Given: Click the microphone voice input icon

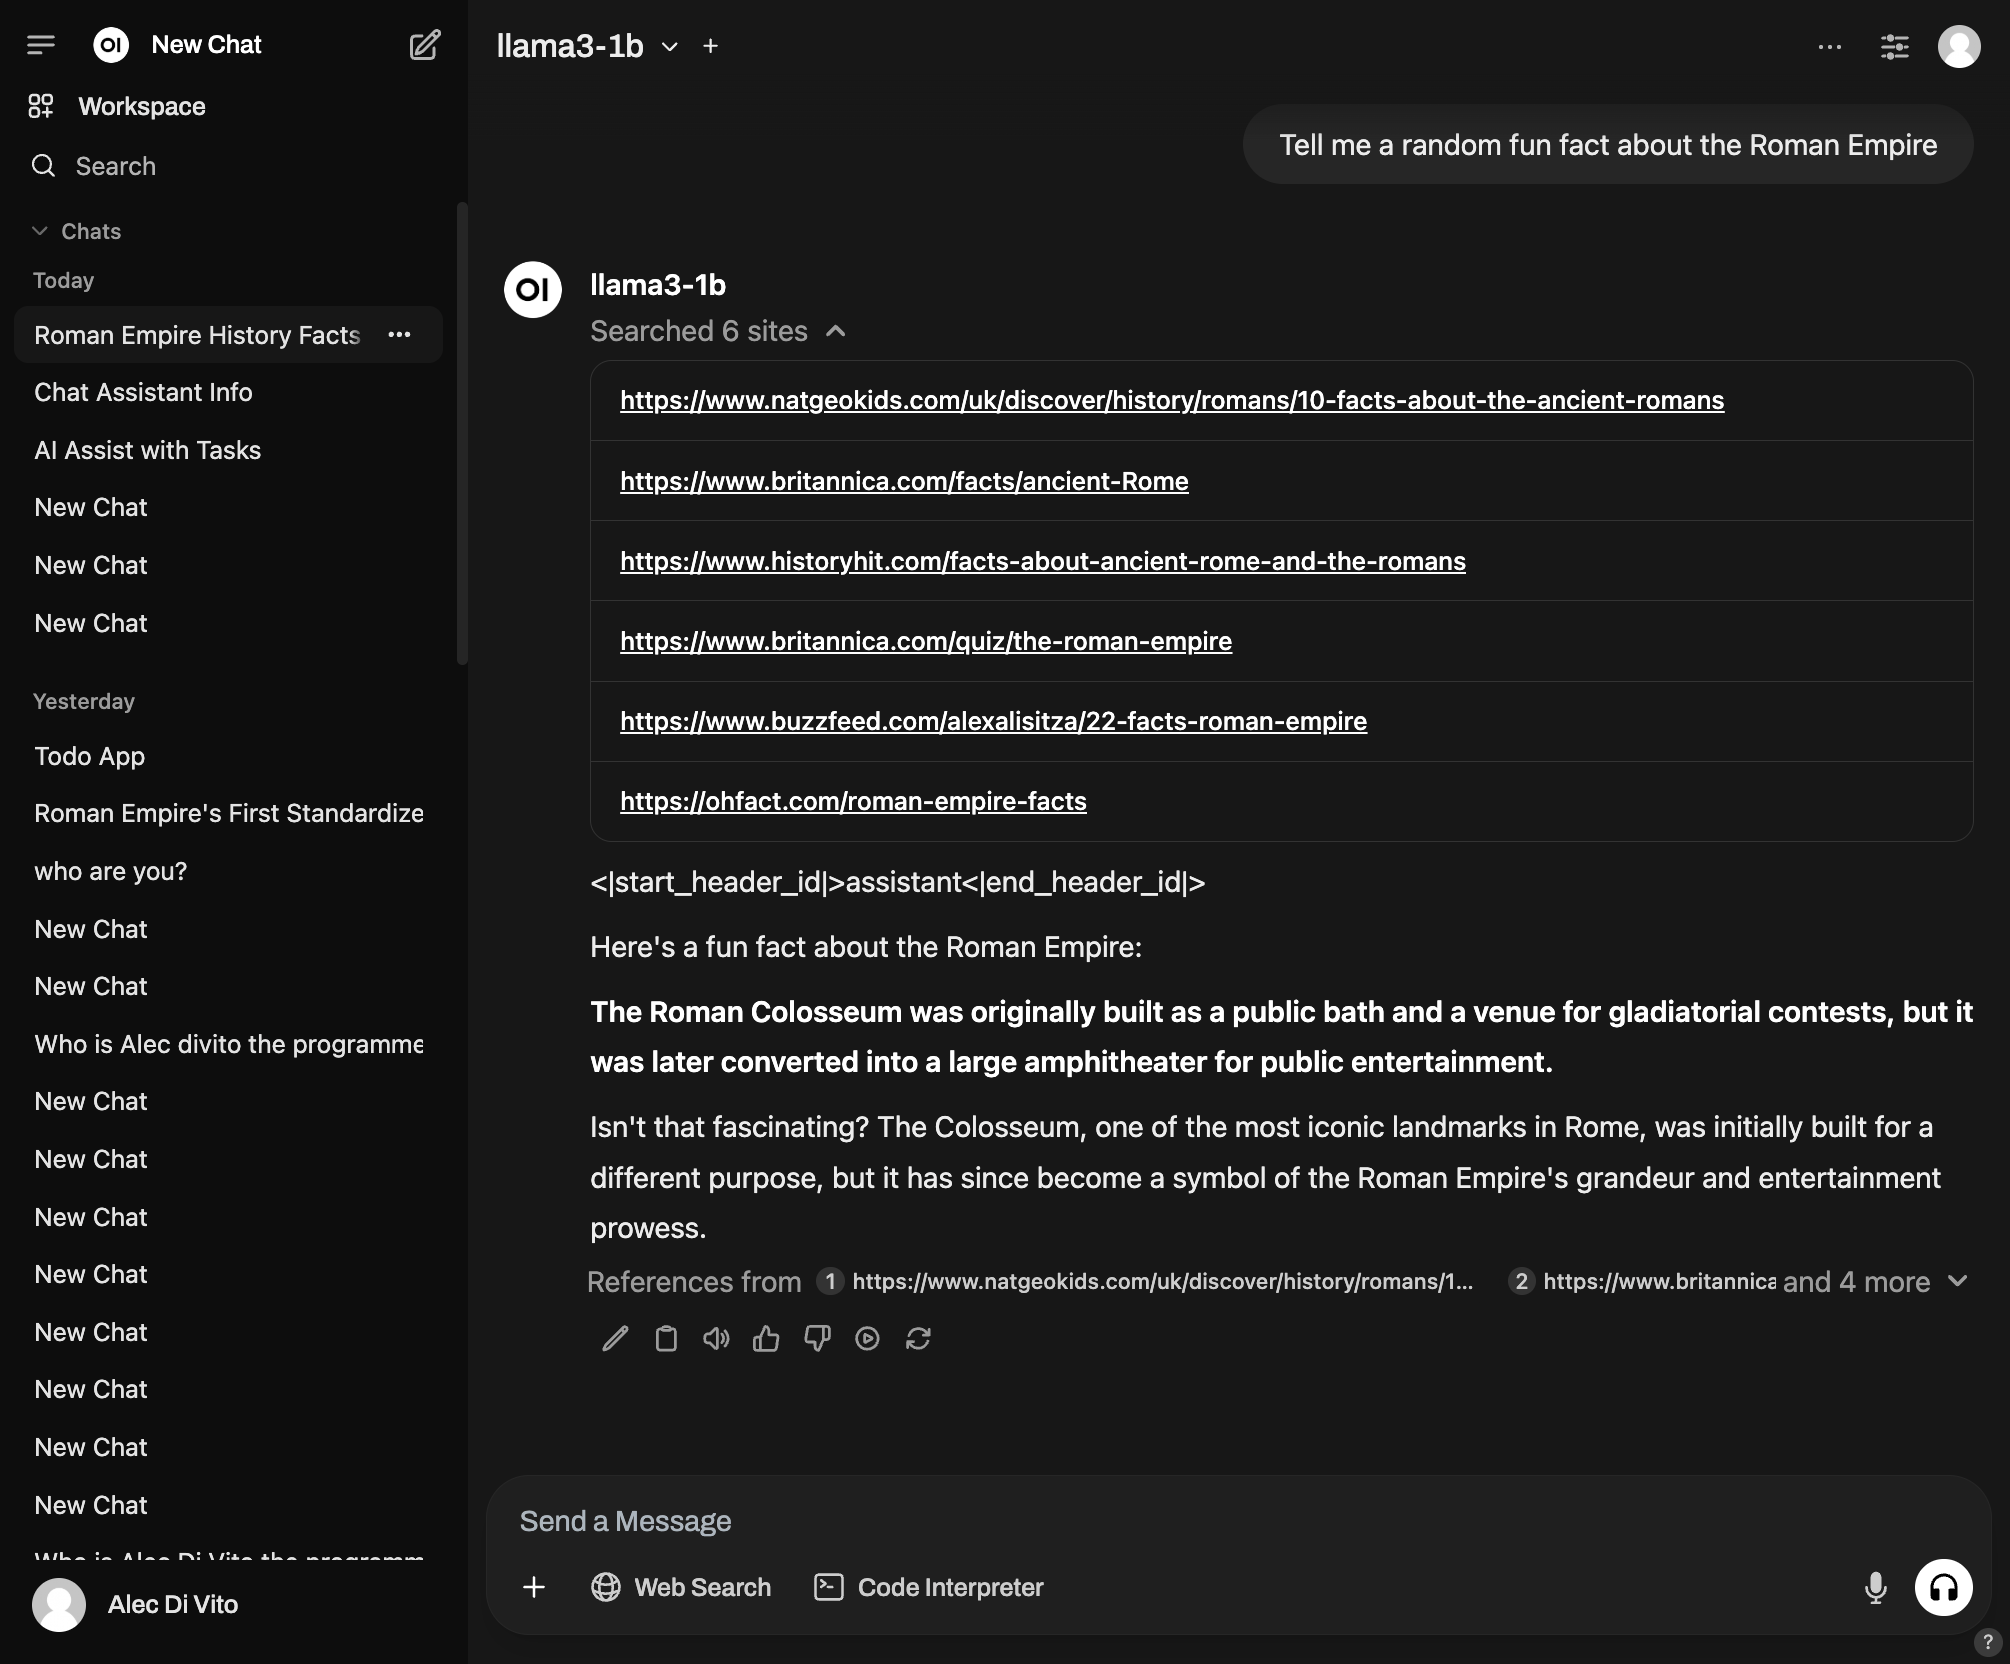Looking at the screenshot, I should click(x=1876, y=1587).
